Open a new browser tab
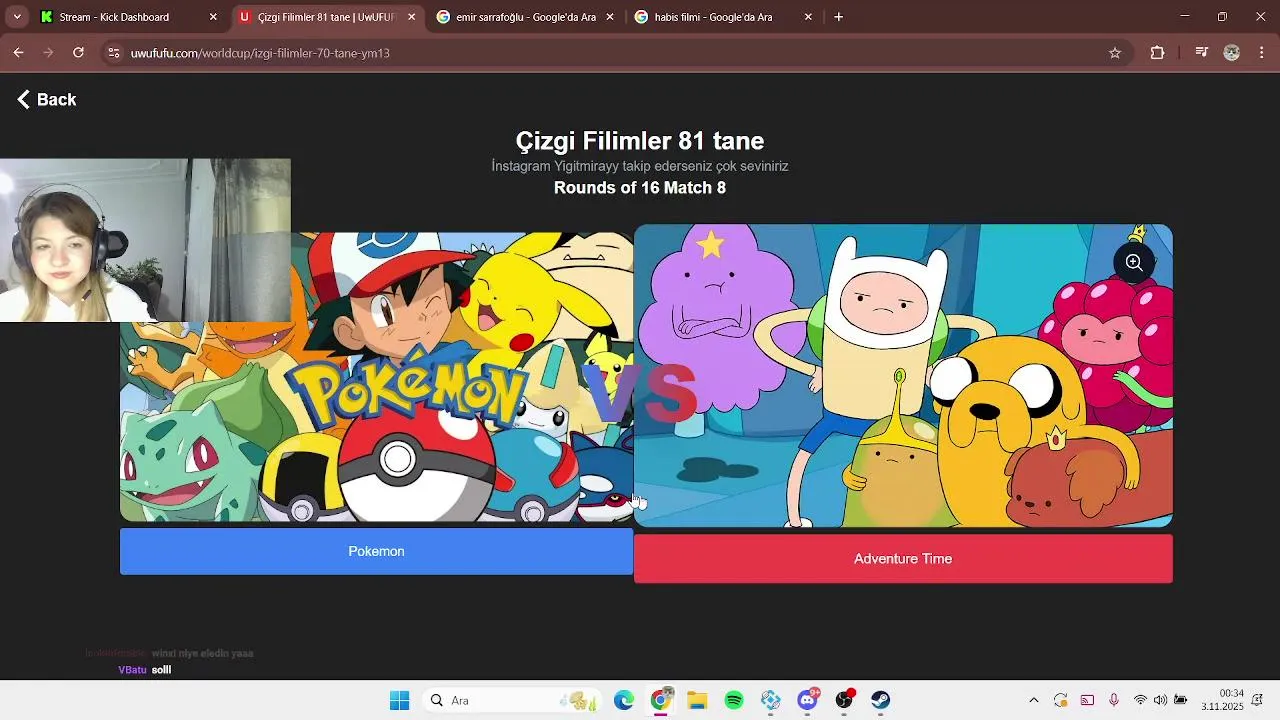 pyautogui.click(x=838, y=17)
